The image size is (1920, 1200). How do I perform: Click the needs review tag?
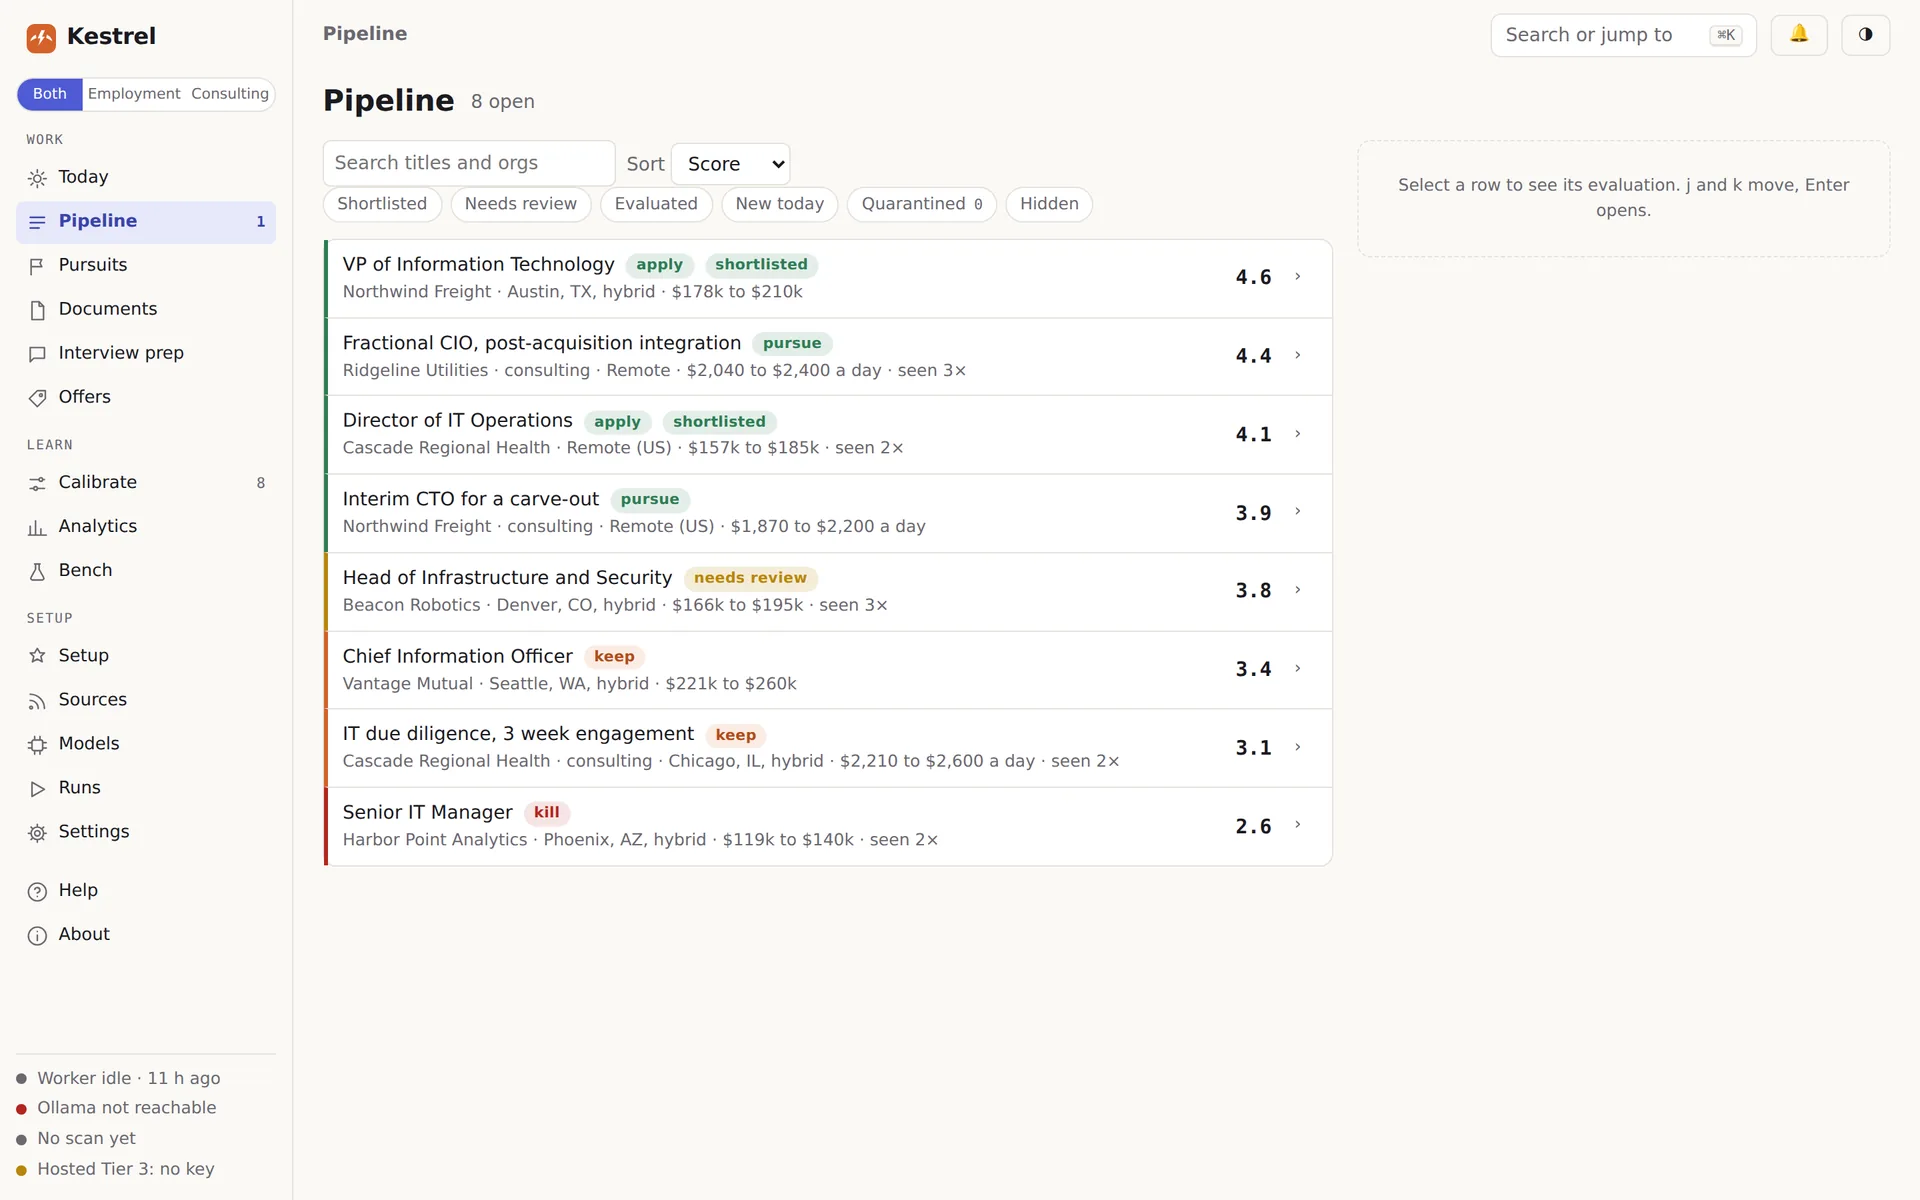point(750,578)
